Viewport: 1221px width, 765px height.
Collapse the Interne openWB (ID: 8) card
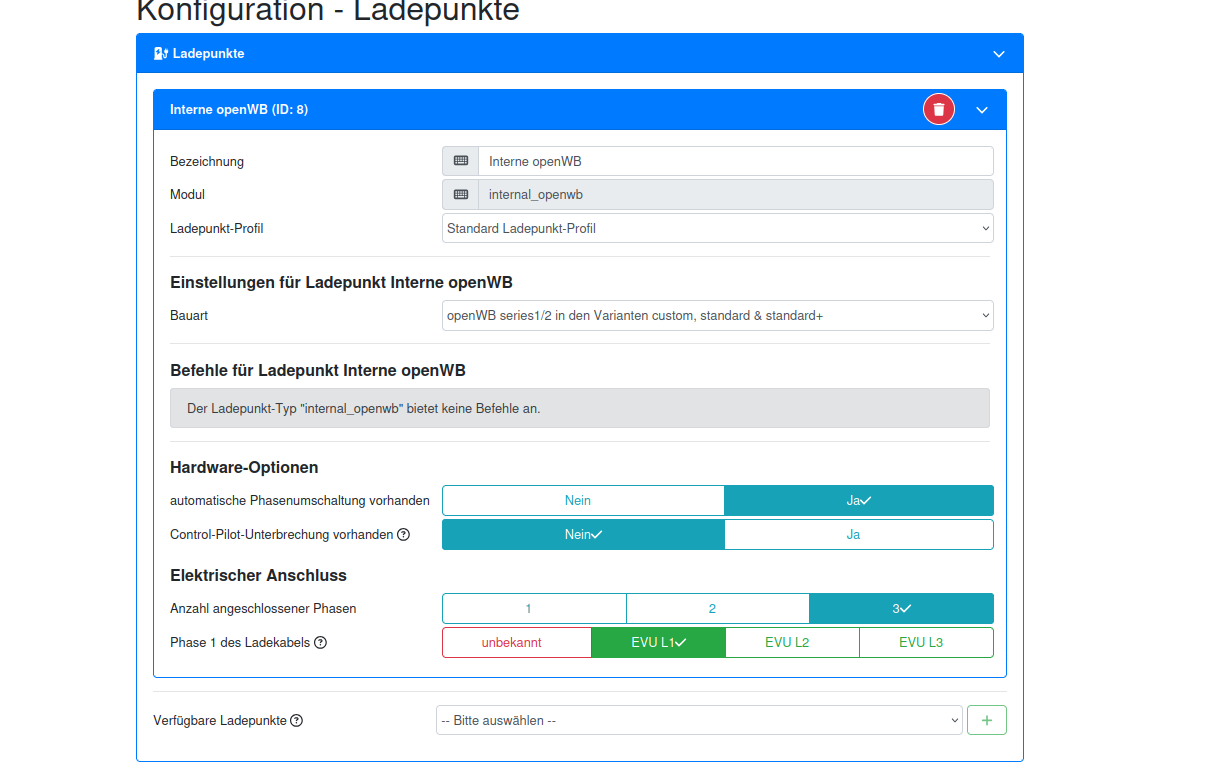(x=982, y=110)
